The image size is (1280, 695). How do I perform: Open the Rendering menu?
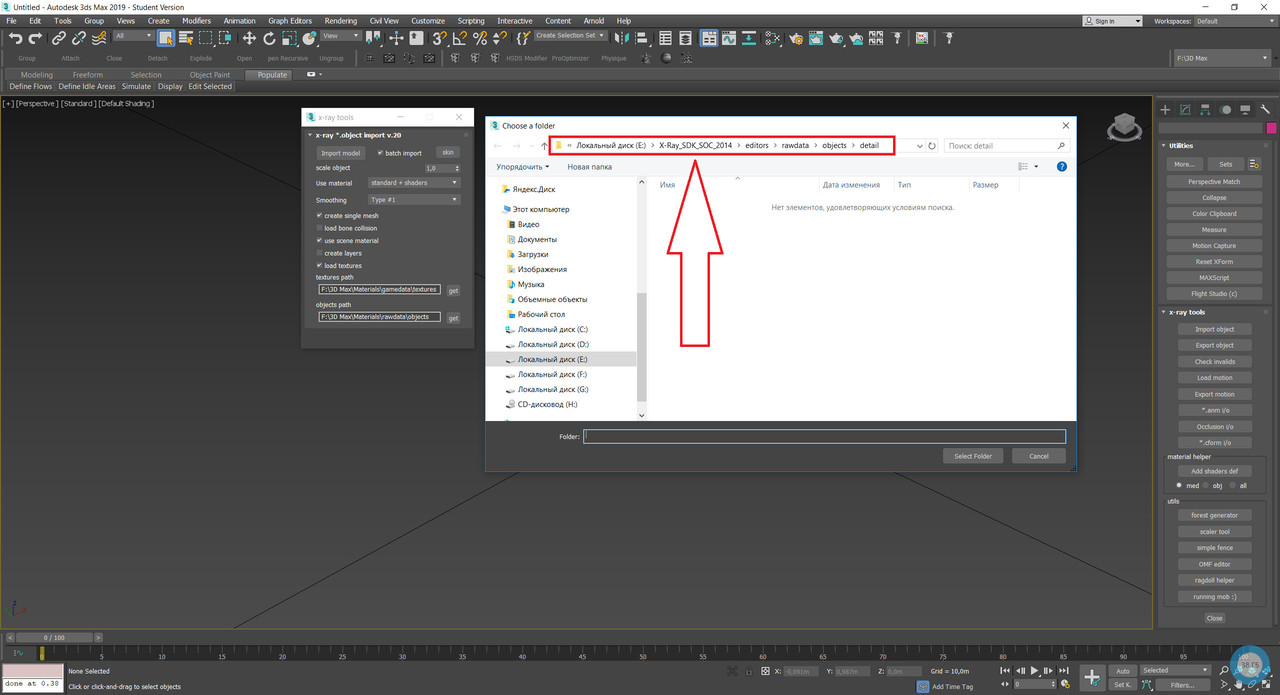point(340,21)
